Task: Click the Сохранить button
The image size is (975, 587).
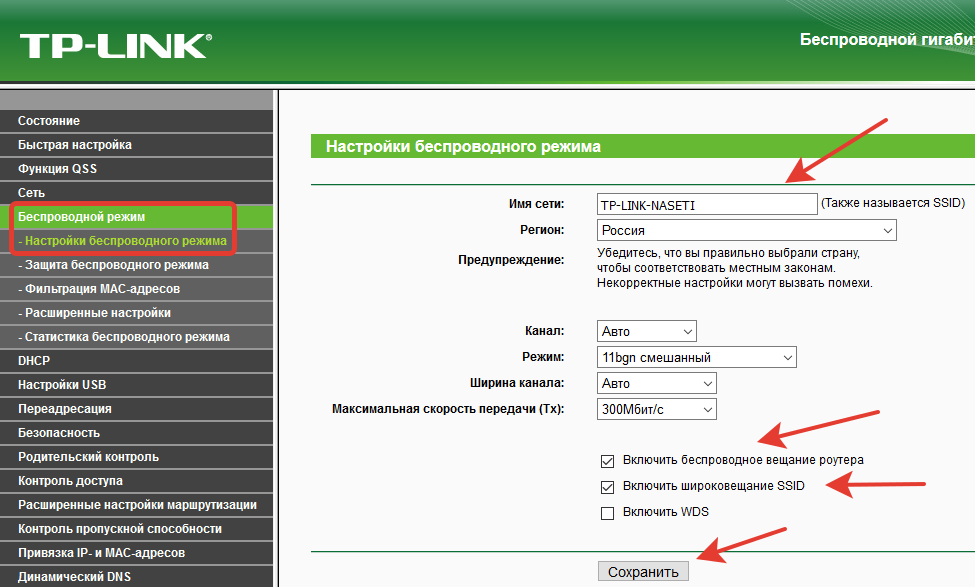Action: [643, 572]
